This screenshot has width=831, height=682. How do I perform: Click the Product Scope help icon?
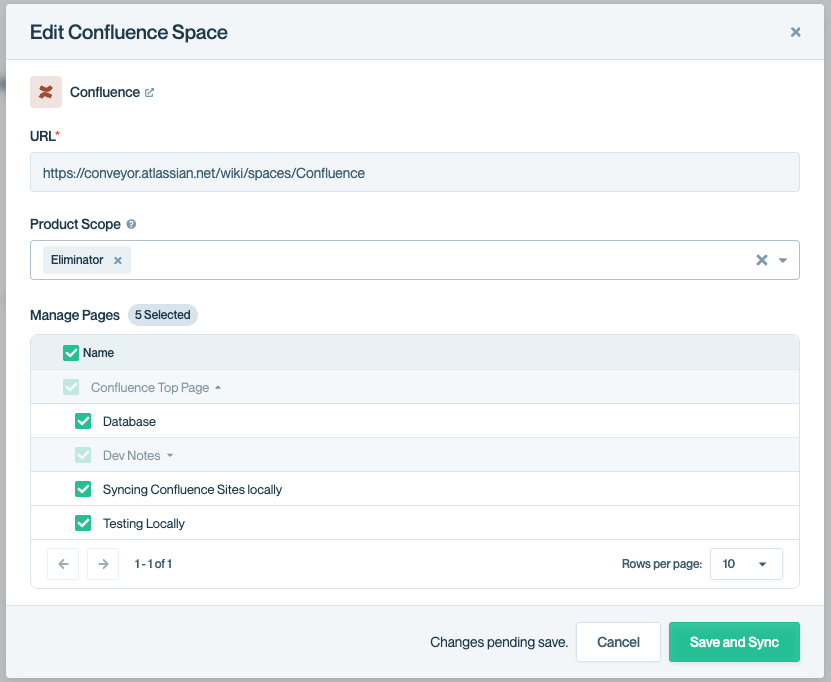click(131, 225)
